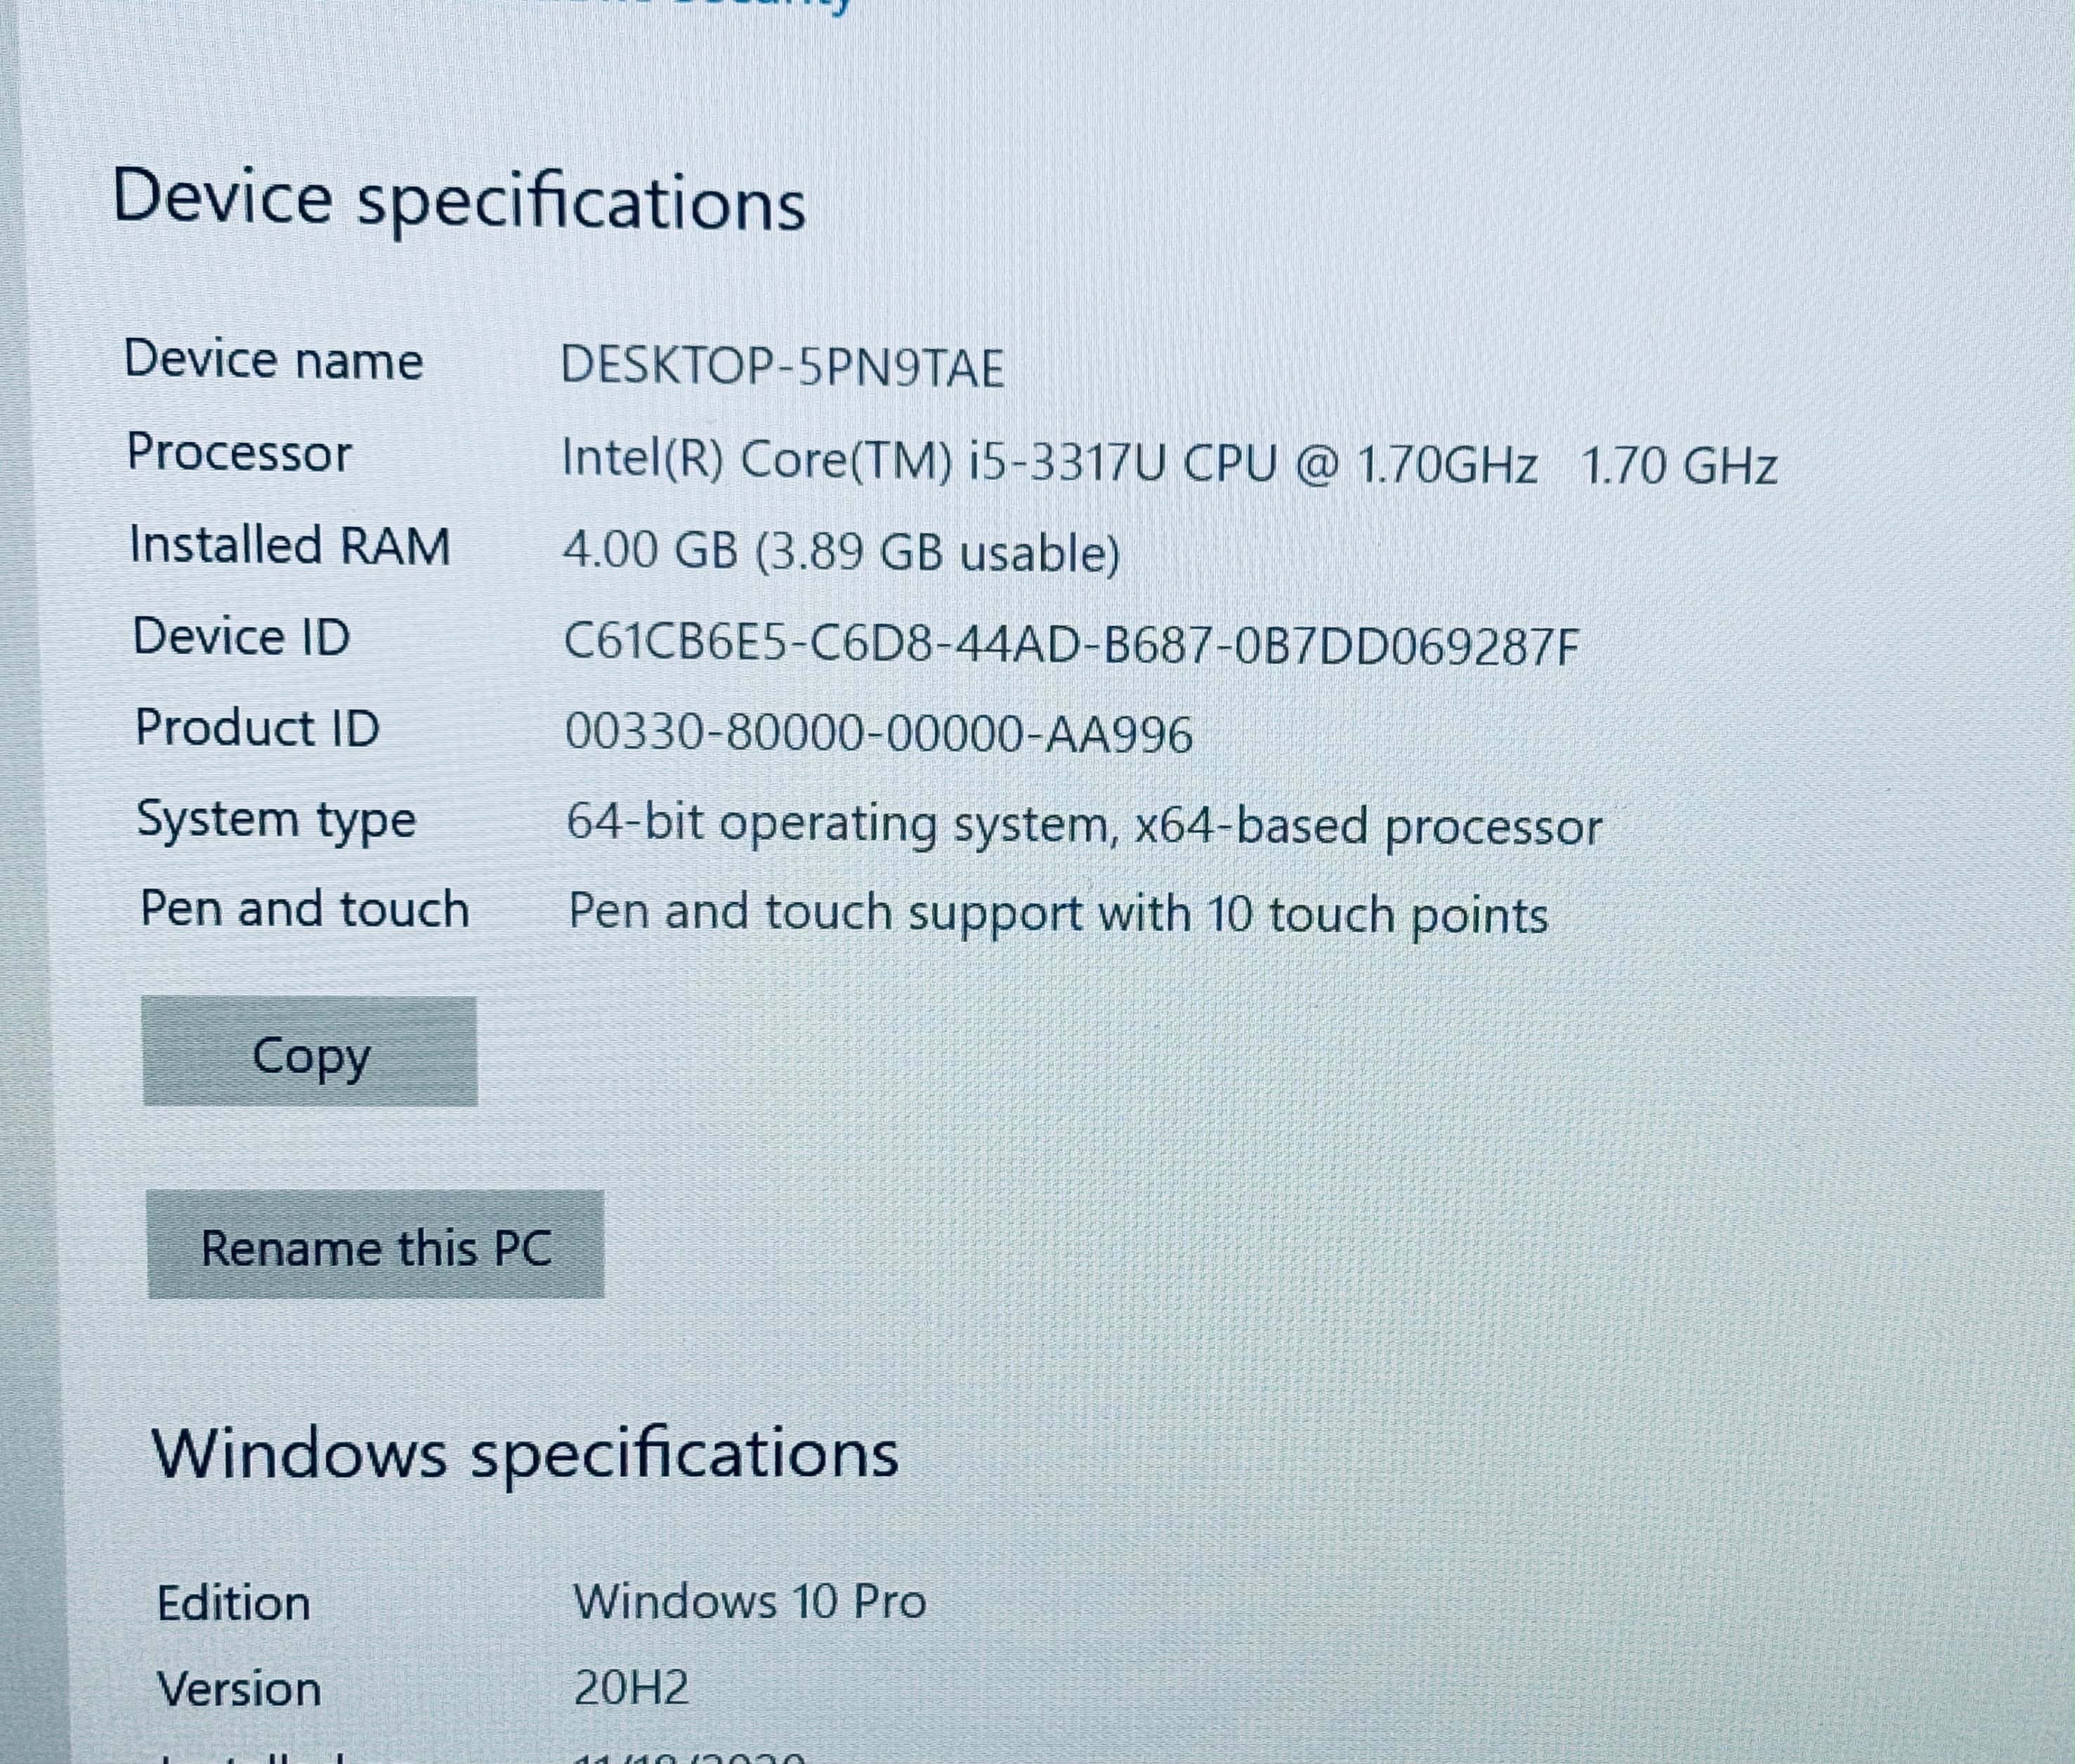Click the Device name label

coord(274,360)
